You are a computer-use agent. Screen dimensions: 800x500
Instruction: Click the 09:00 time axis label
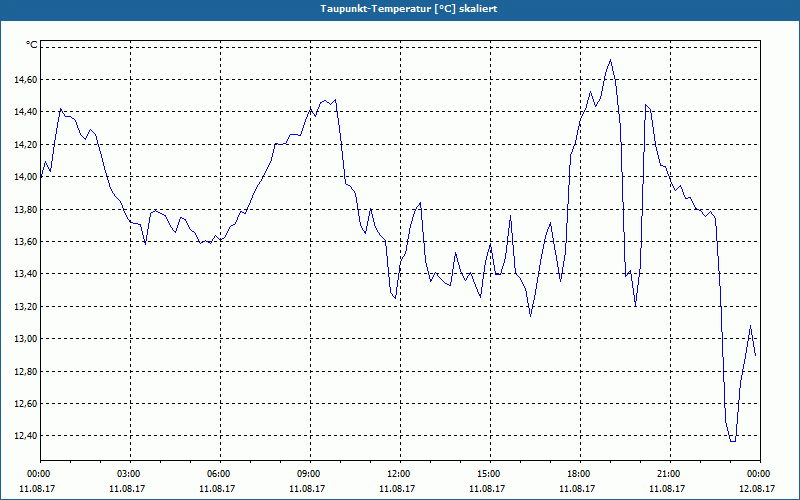pos(310,474)
